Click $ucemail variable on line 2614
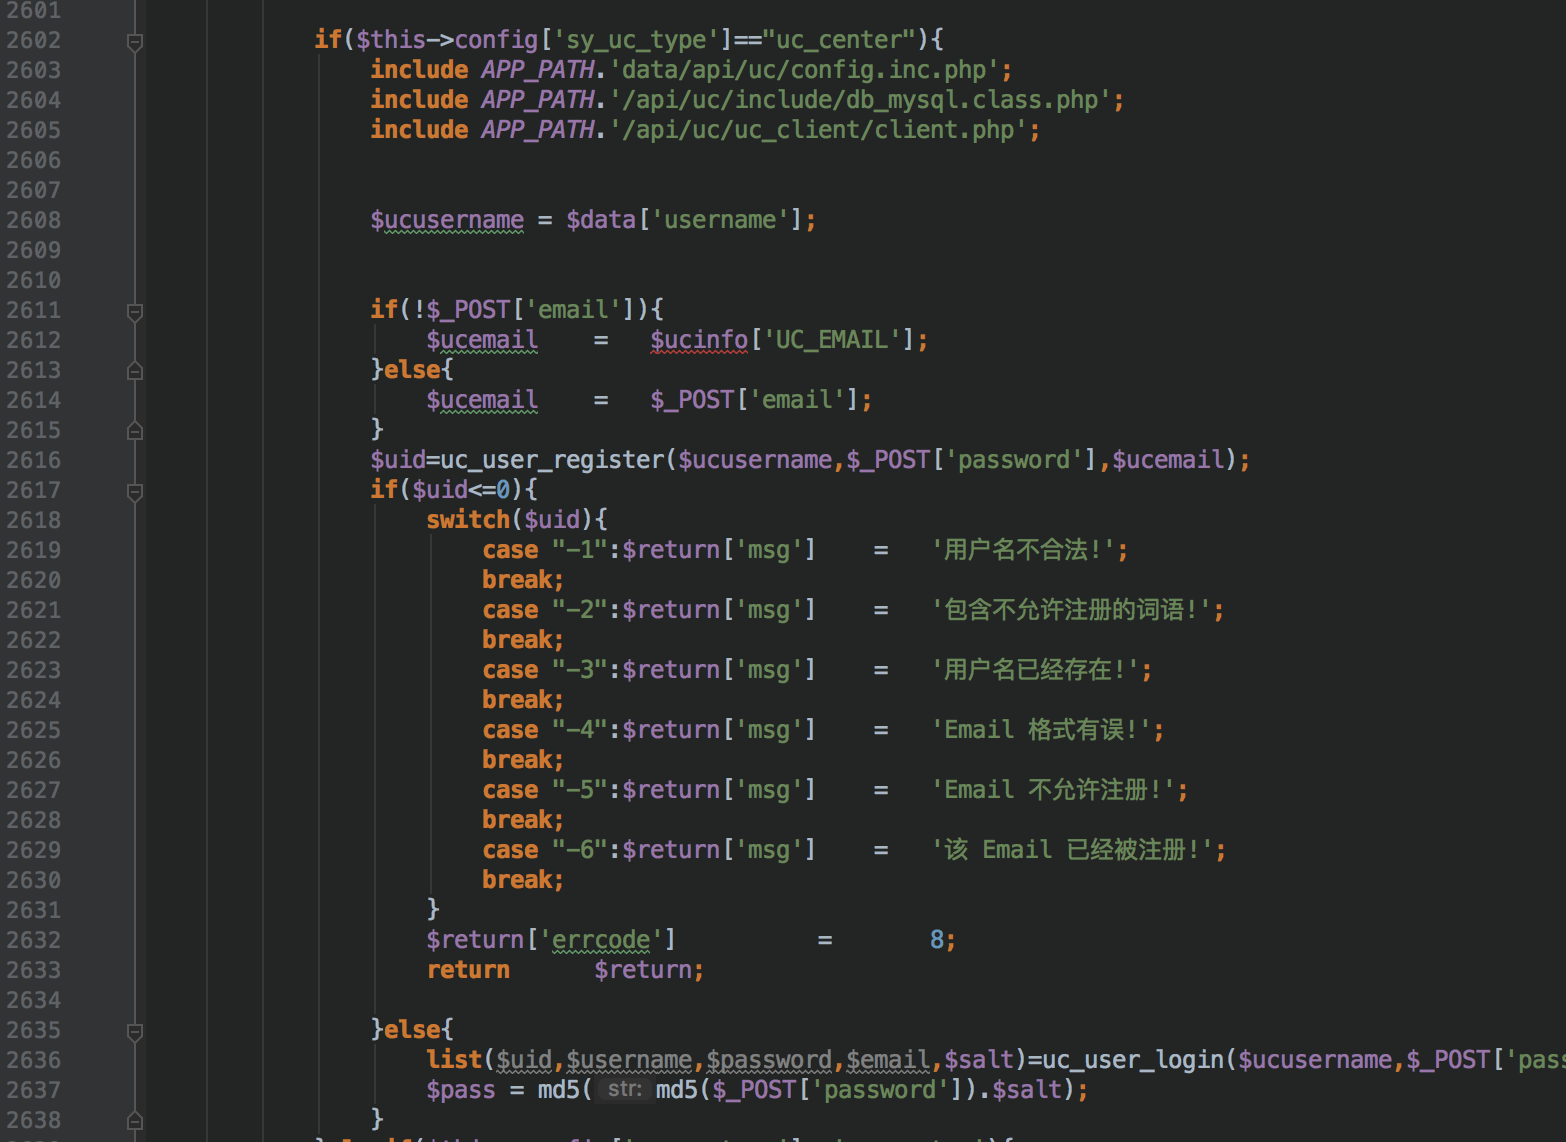This screenshot has height=1142, width=1566. click(x=482, y=400)
